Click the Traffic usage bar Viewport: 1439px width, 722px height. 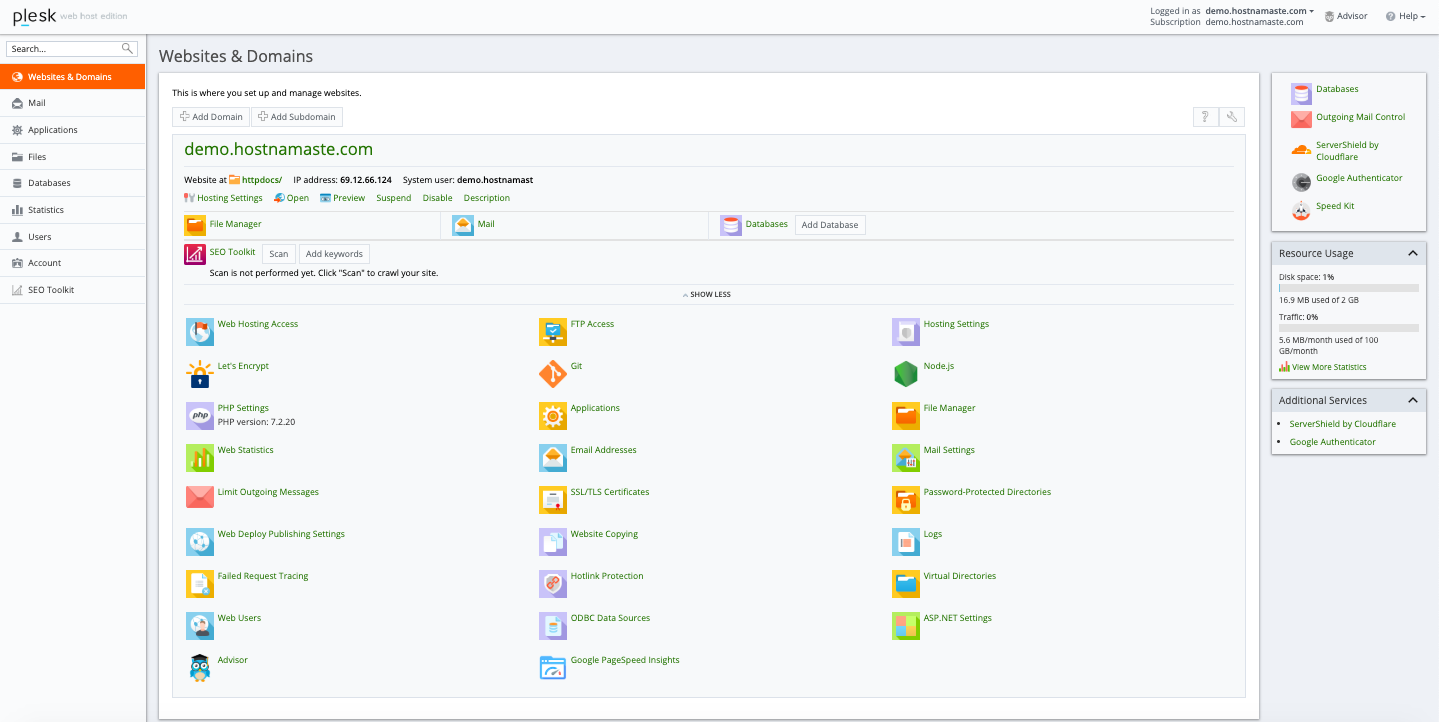tap(1349, 328)
